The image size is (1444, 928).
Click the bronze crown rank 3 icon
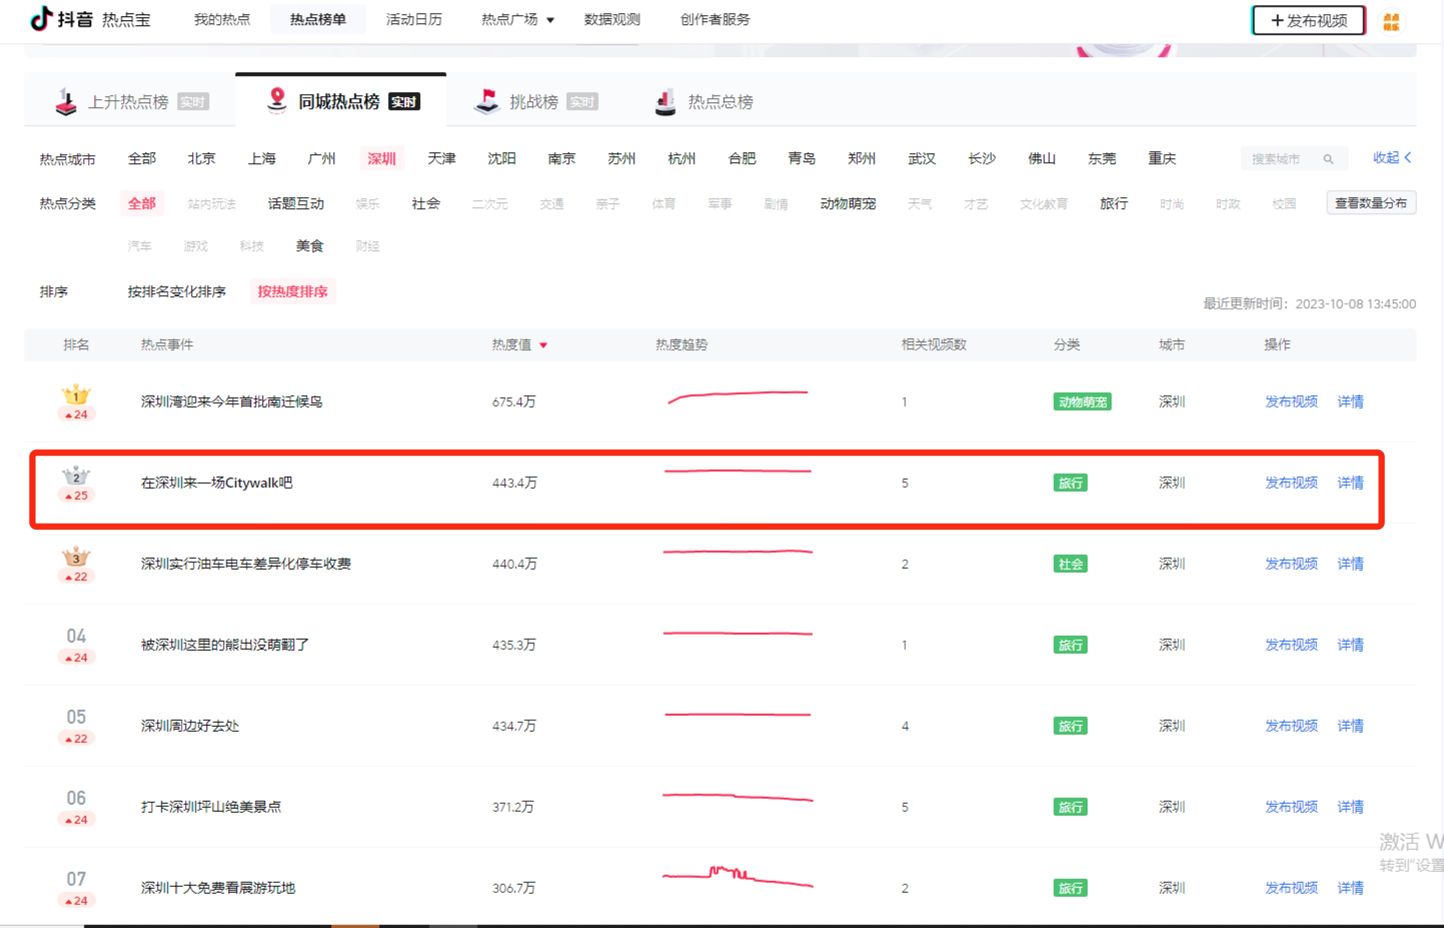(76, 557)
